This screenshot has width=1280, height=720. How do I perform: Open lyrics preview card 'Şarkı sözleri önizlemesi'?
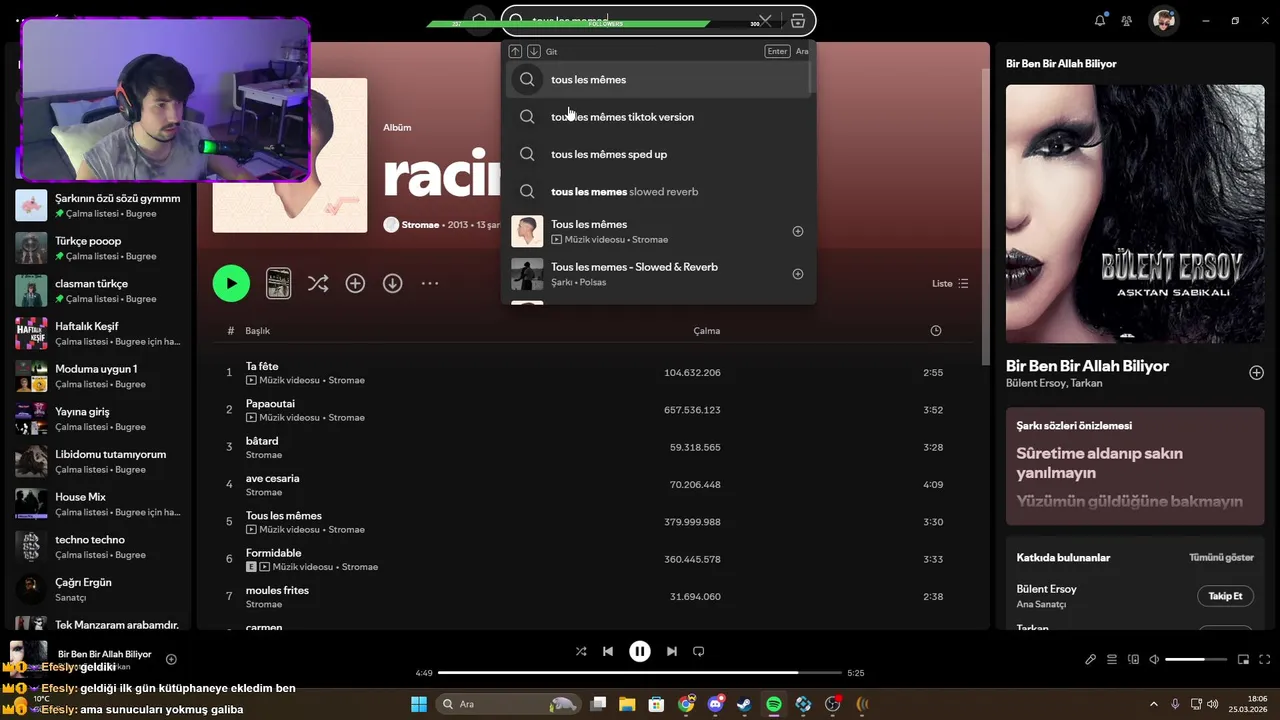(x=1135, y=468)
